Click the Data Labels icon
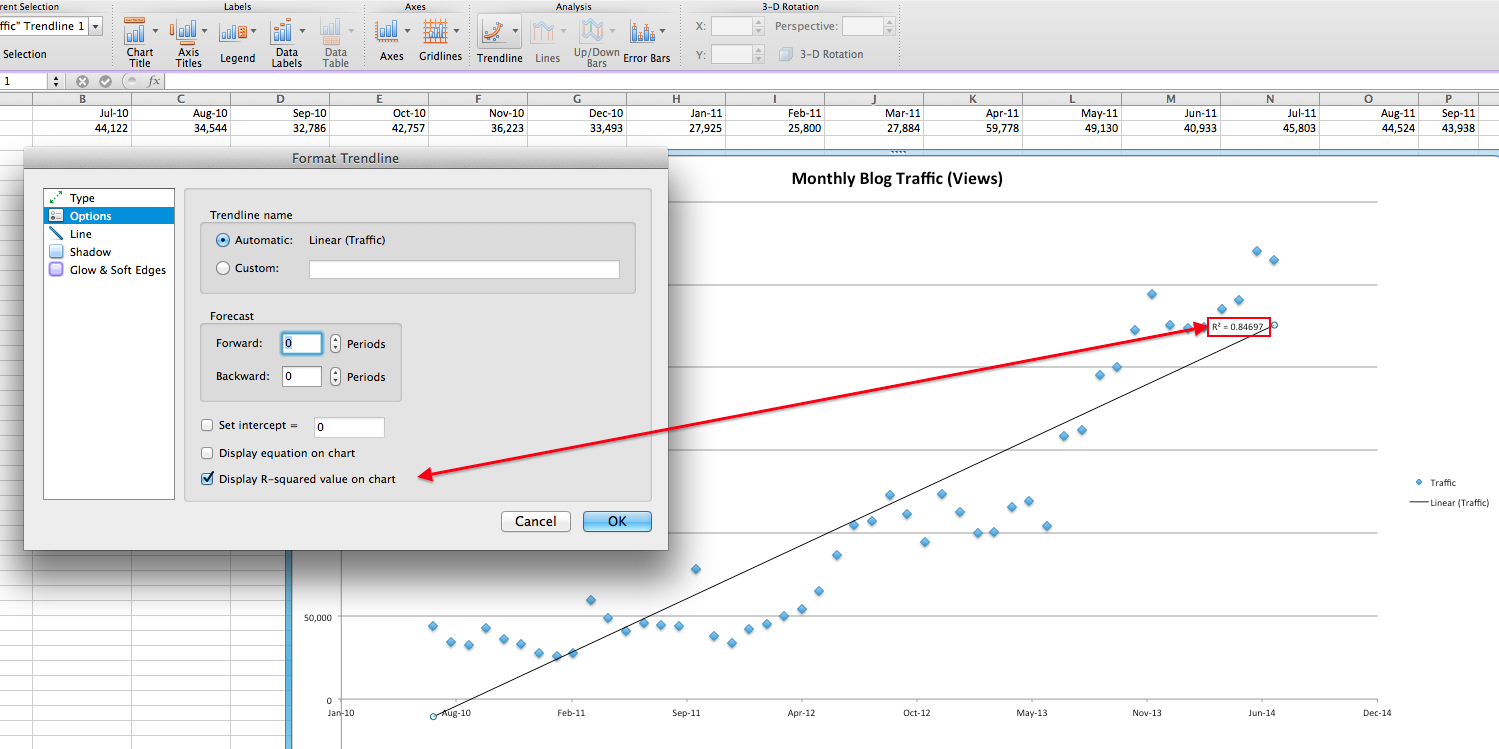 (x=283, y=32)
